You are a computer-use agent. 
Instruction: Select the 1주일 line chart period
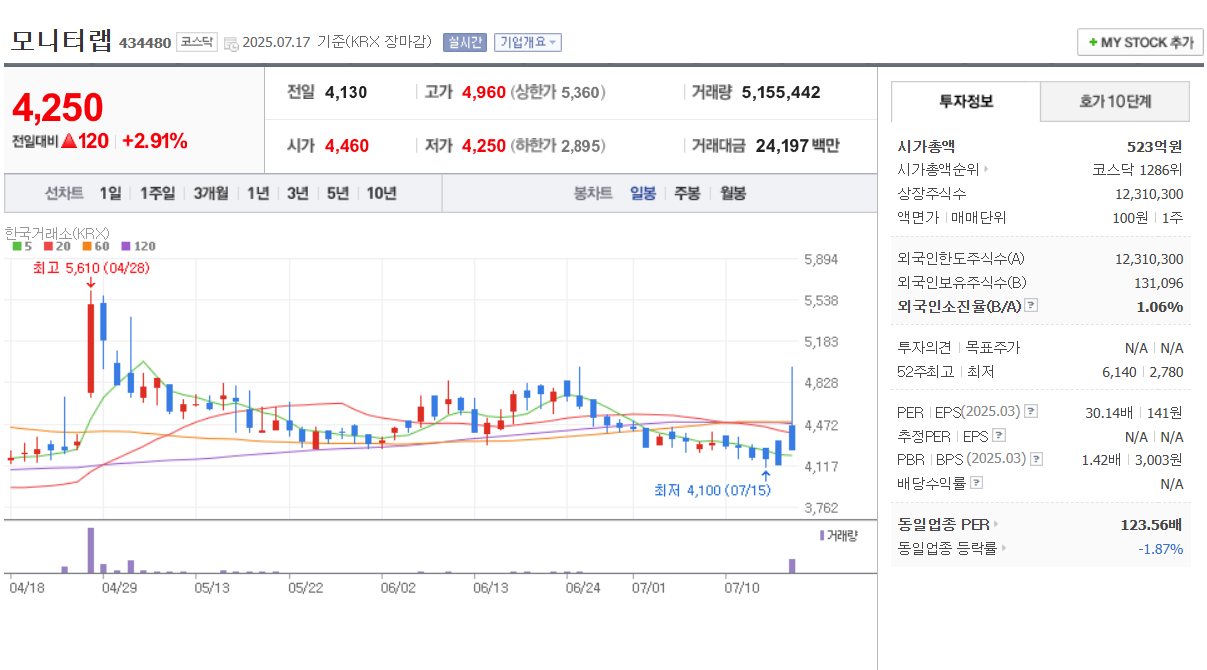coord(158,193)
